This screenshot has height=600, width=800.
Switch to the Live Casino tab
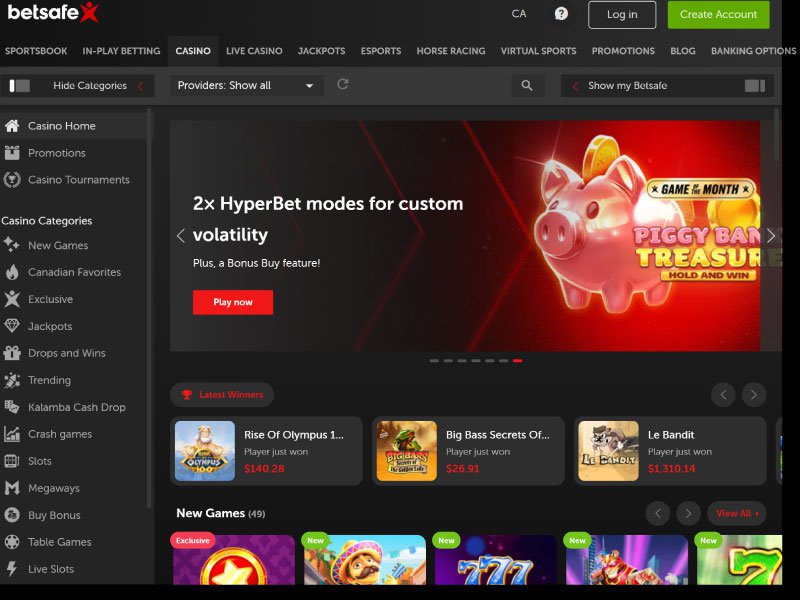pyautogui.click(x=254, y=51)
